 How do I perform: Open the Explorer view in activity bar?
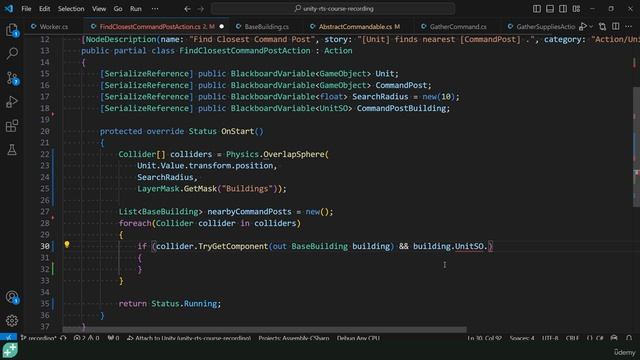[12, 30]
